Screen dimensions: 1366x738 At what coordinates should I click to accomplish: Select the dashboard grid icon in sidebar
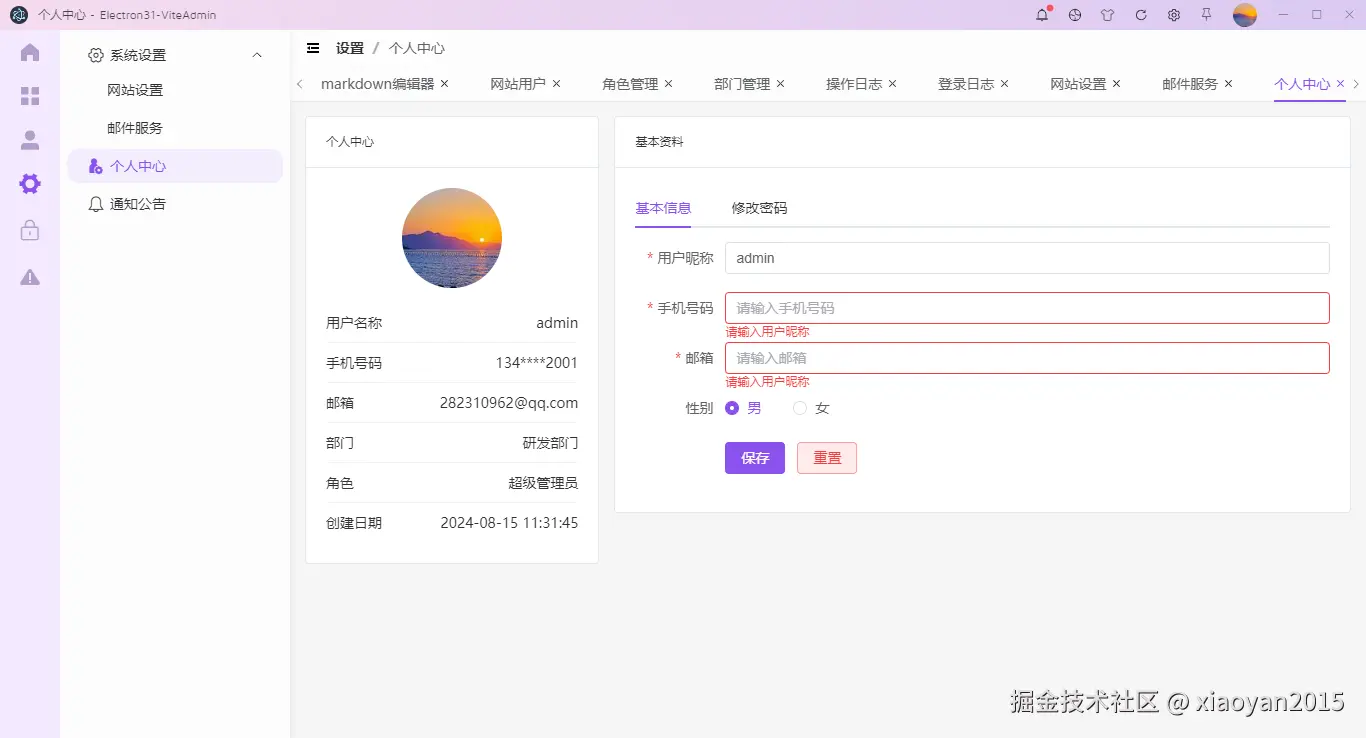point(29,95)
